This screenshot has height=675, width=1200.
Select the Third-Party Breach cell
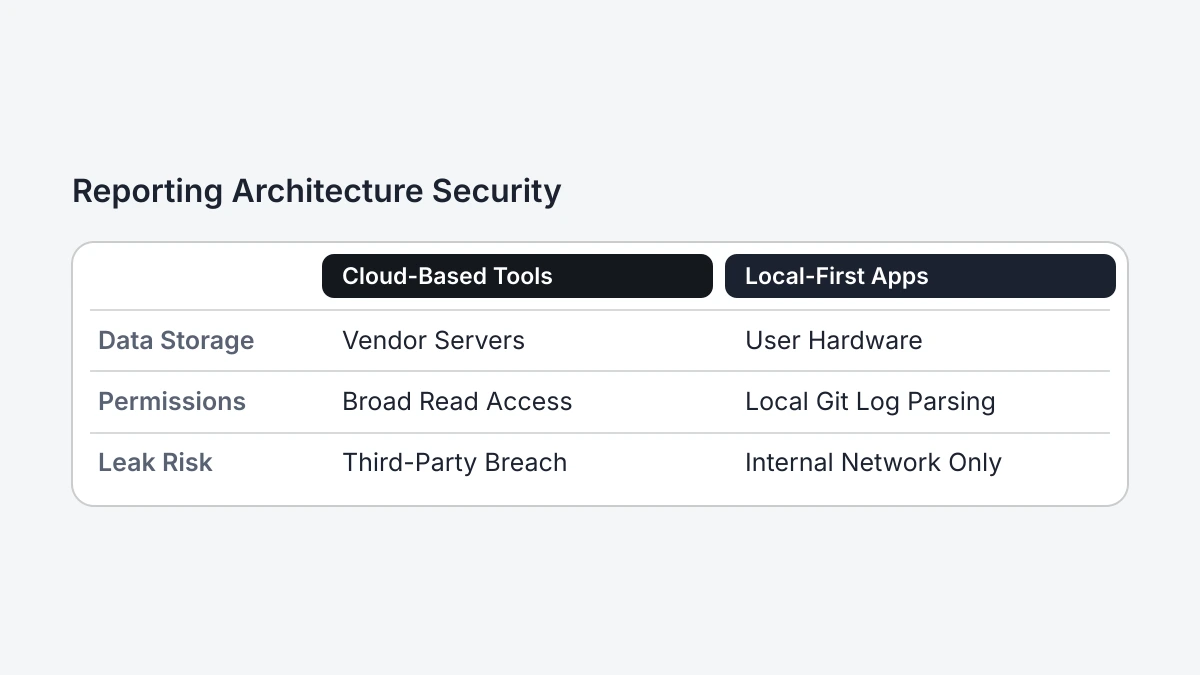[454, 463]
